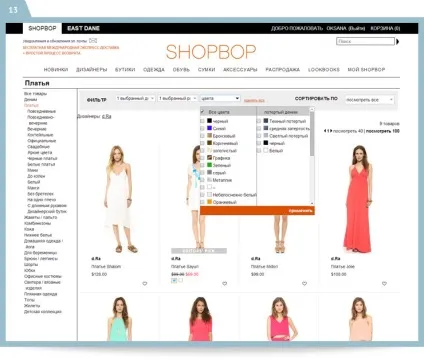This screenshot has height=360, width=424.
Task: Switch to EAST DANE tab
Action: 83,28
